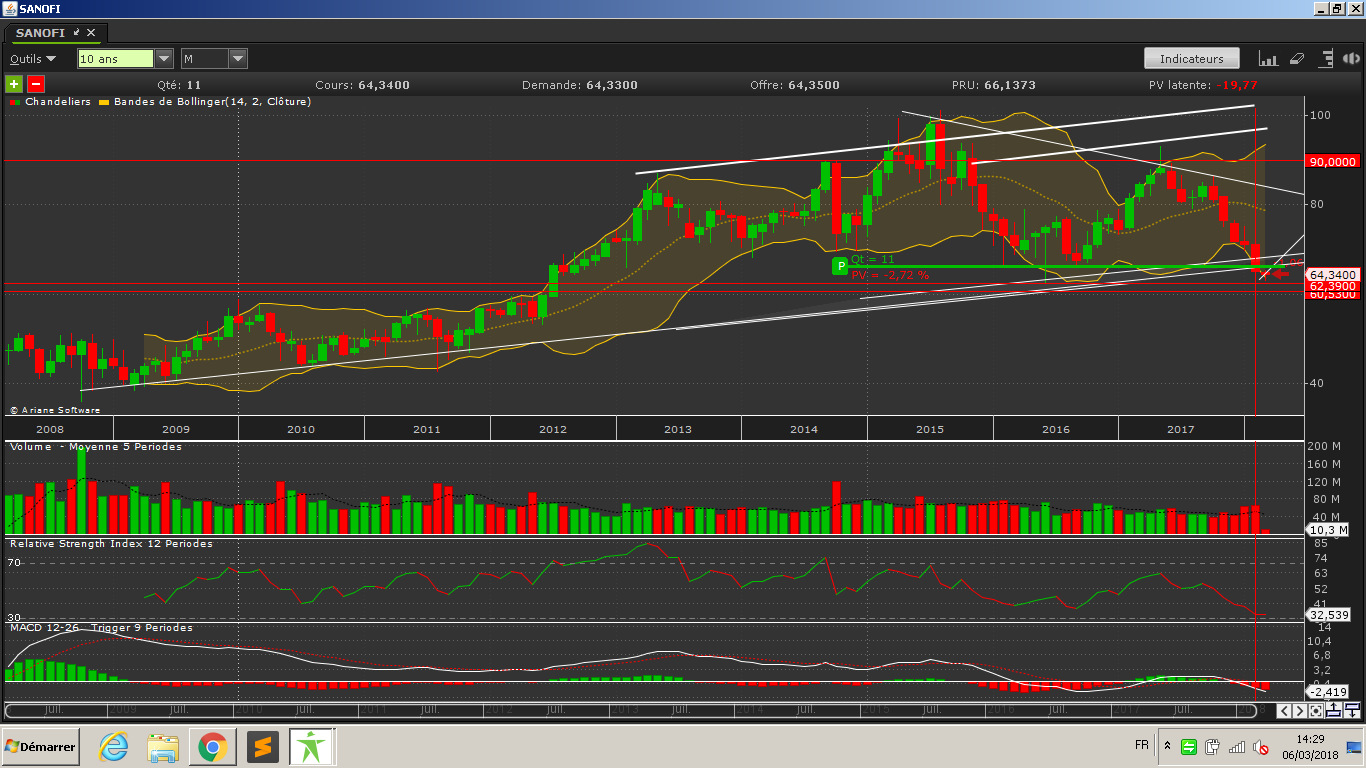Viewport: 1366px width, 768px height.
Task: Click the MACD 12-26 indicator label
Action: tap(101, 627)
